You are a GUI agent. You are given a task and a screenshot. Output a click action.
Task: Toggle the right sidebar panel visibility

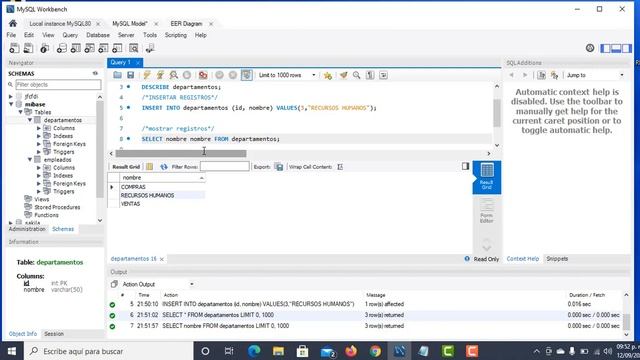(627, 48)
